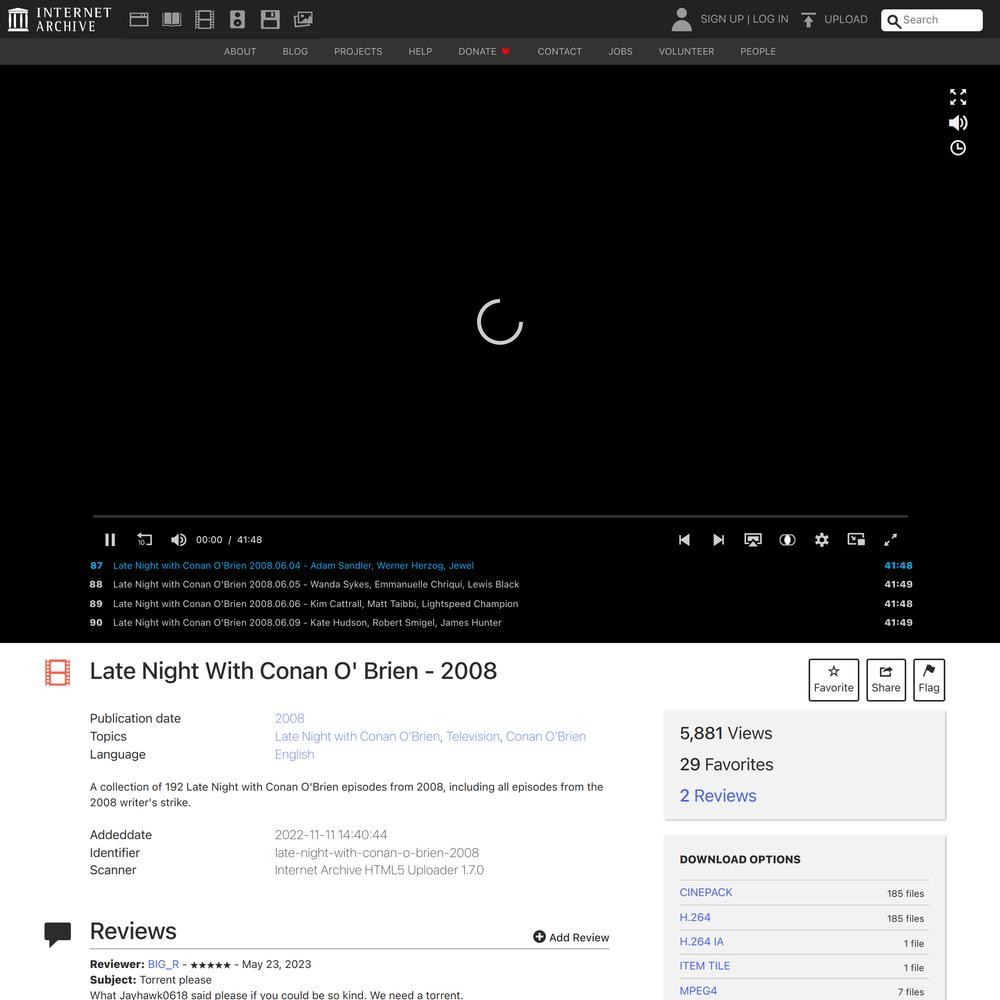Focus the Search input field
Viewport: 1000px width, 1000px height.
[931, 20]
